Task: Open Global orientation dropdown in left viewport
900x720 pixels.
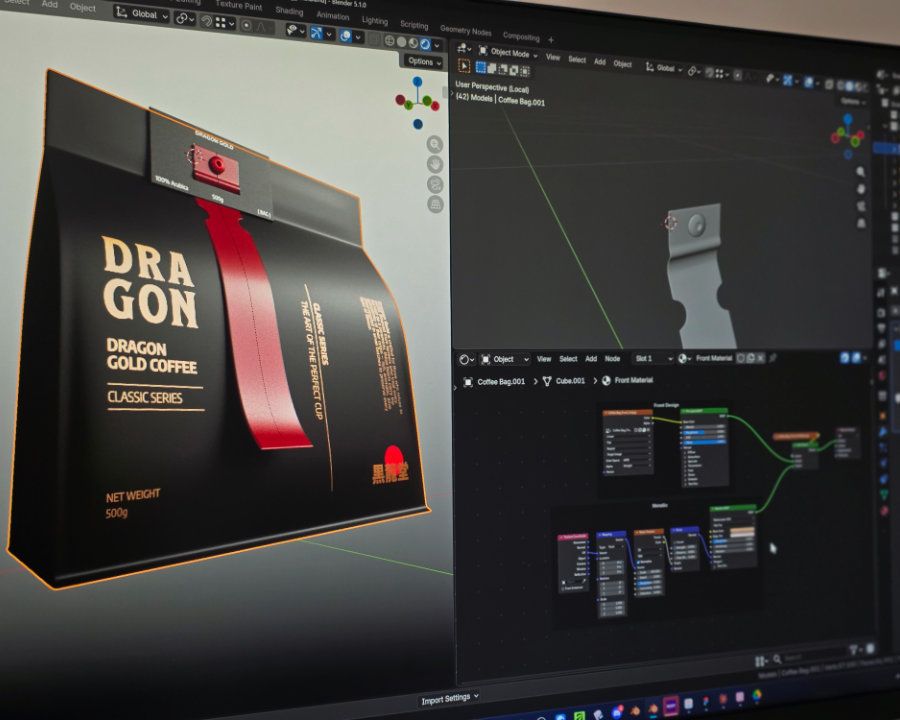Action: (x=142, y=14)
